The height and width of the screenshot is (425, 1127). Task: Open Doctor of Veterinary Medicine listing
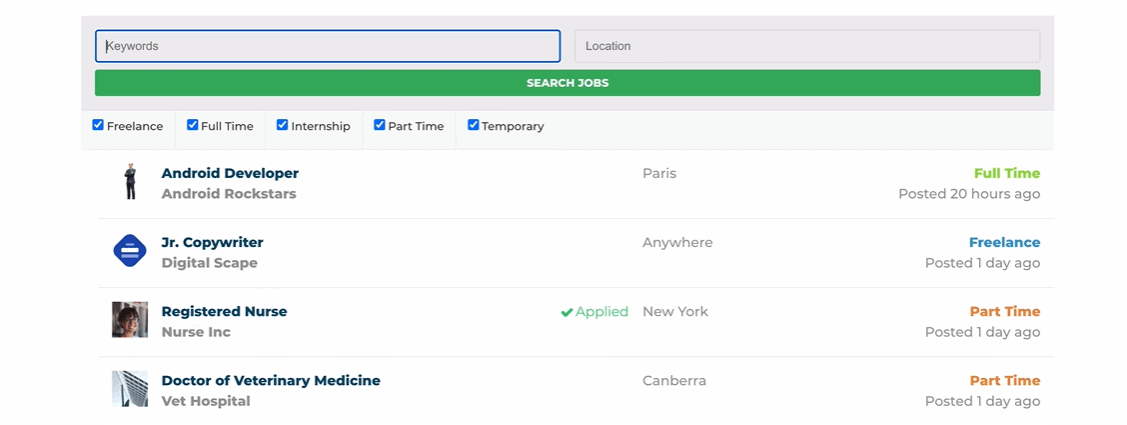coord(271,380)
